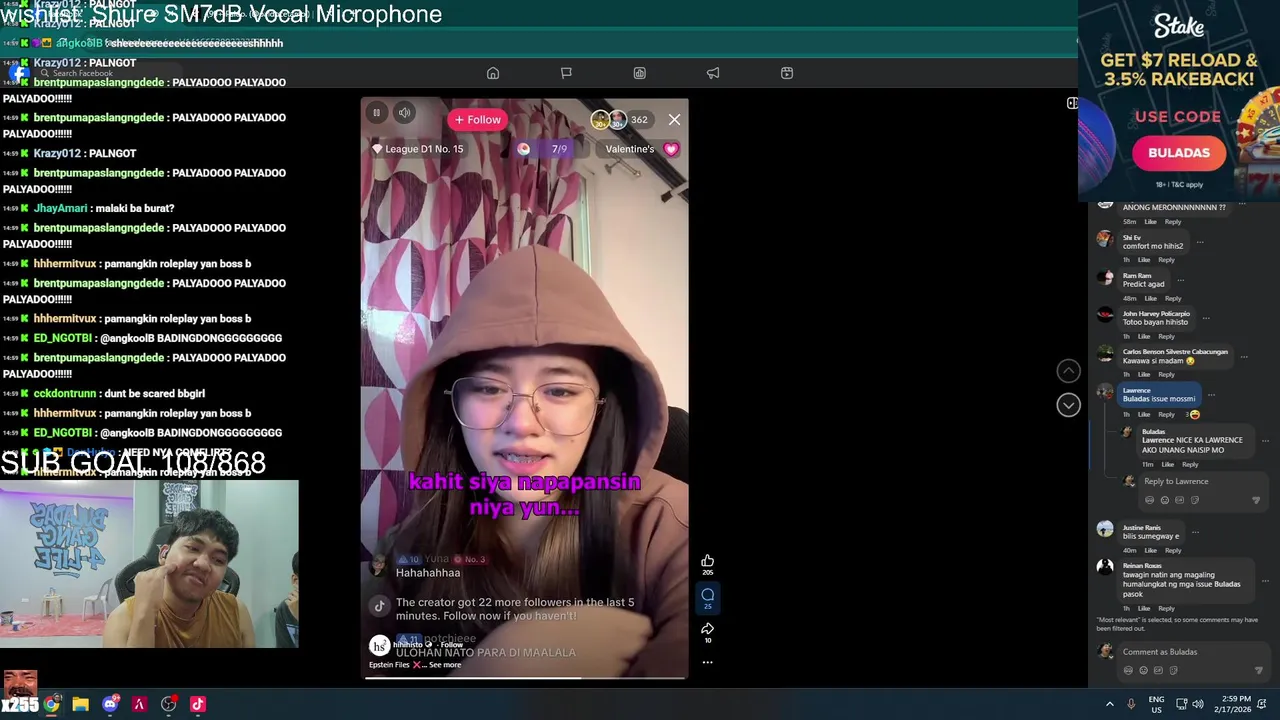This screenshot has height=720, width=1280.
Task: Open the insights chart tab icon
Action: pos(640,73)
